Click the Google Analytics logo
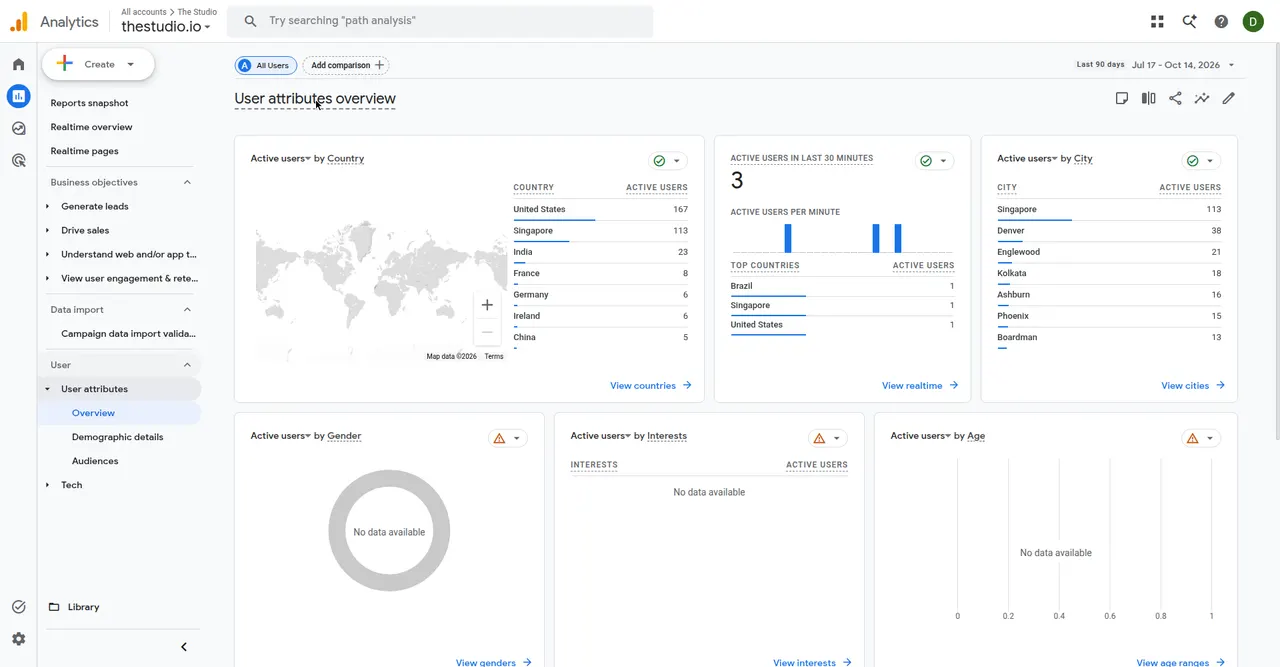 (19, 21)
